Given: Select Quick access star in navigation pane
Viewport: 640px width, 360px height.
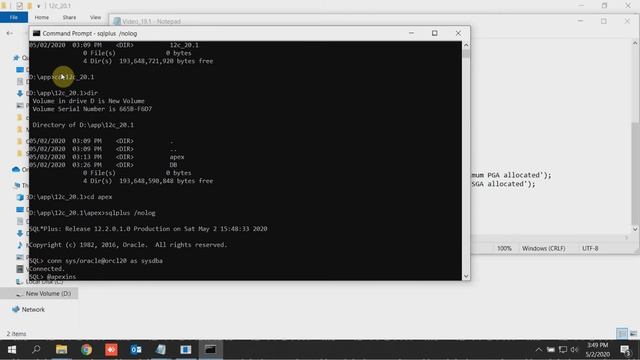Looking at the screenshot, I should [16, 58].
